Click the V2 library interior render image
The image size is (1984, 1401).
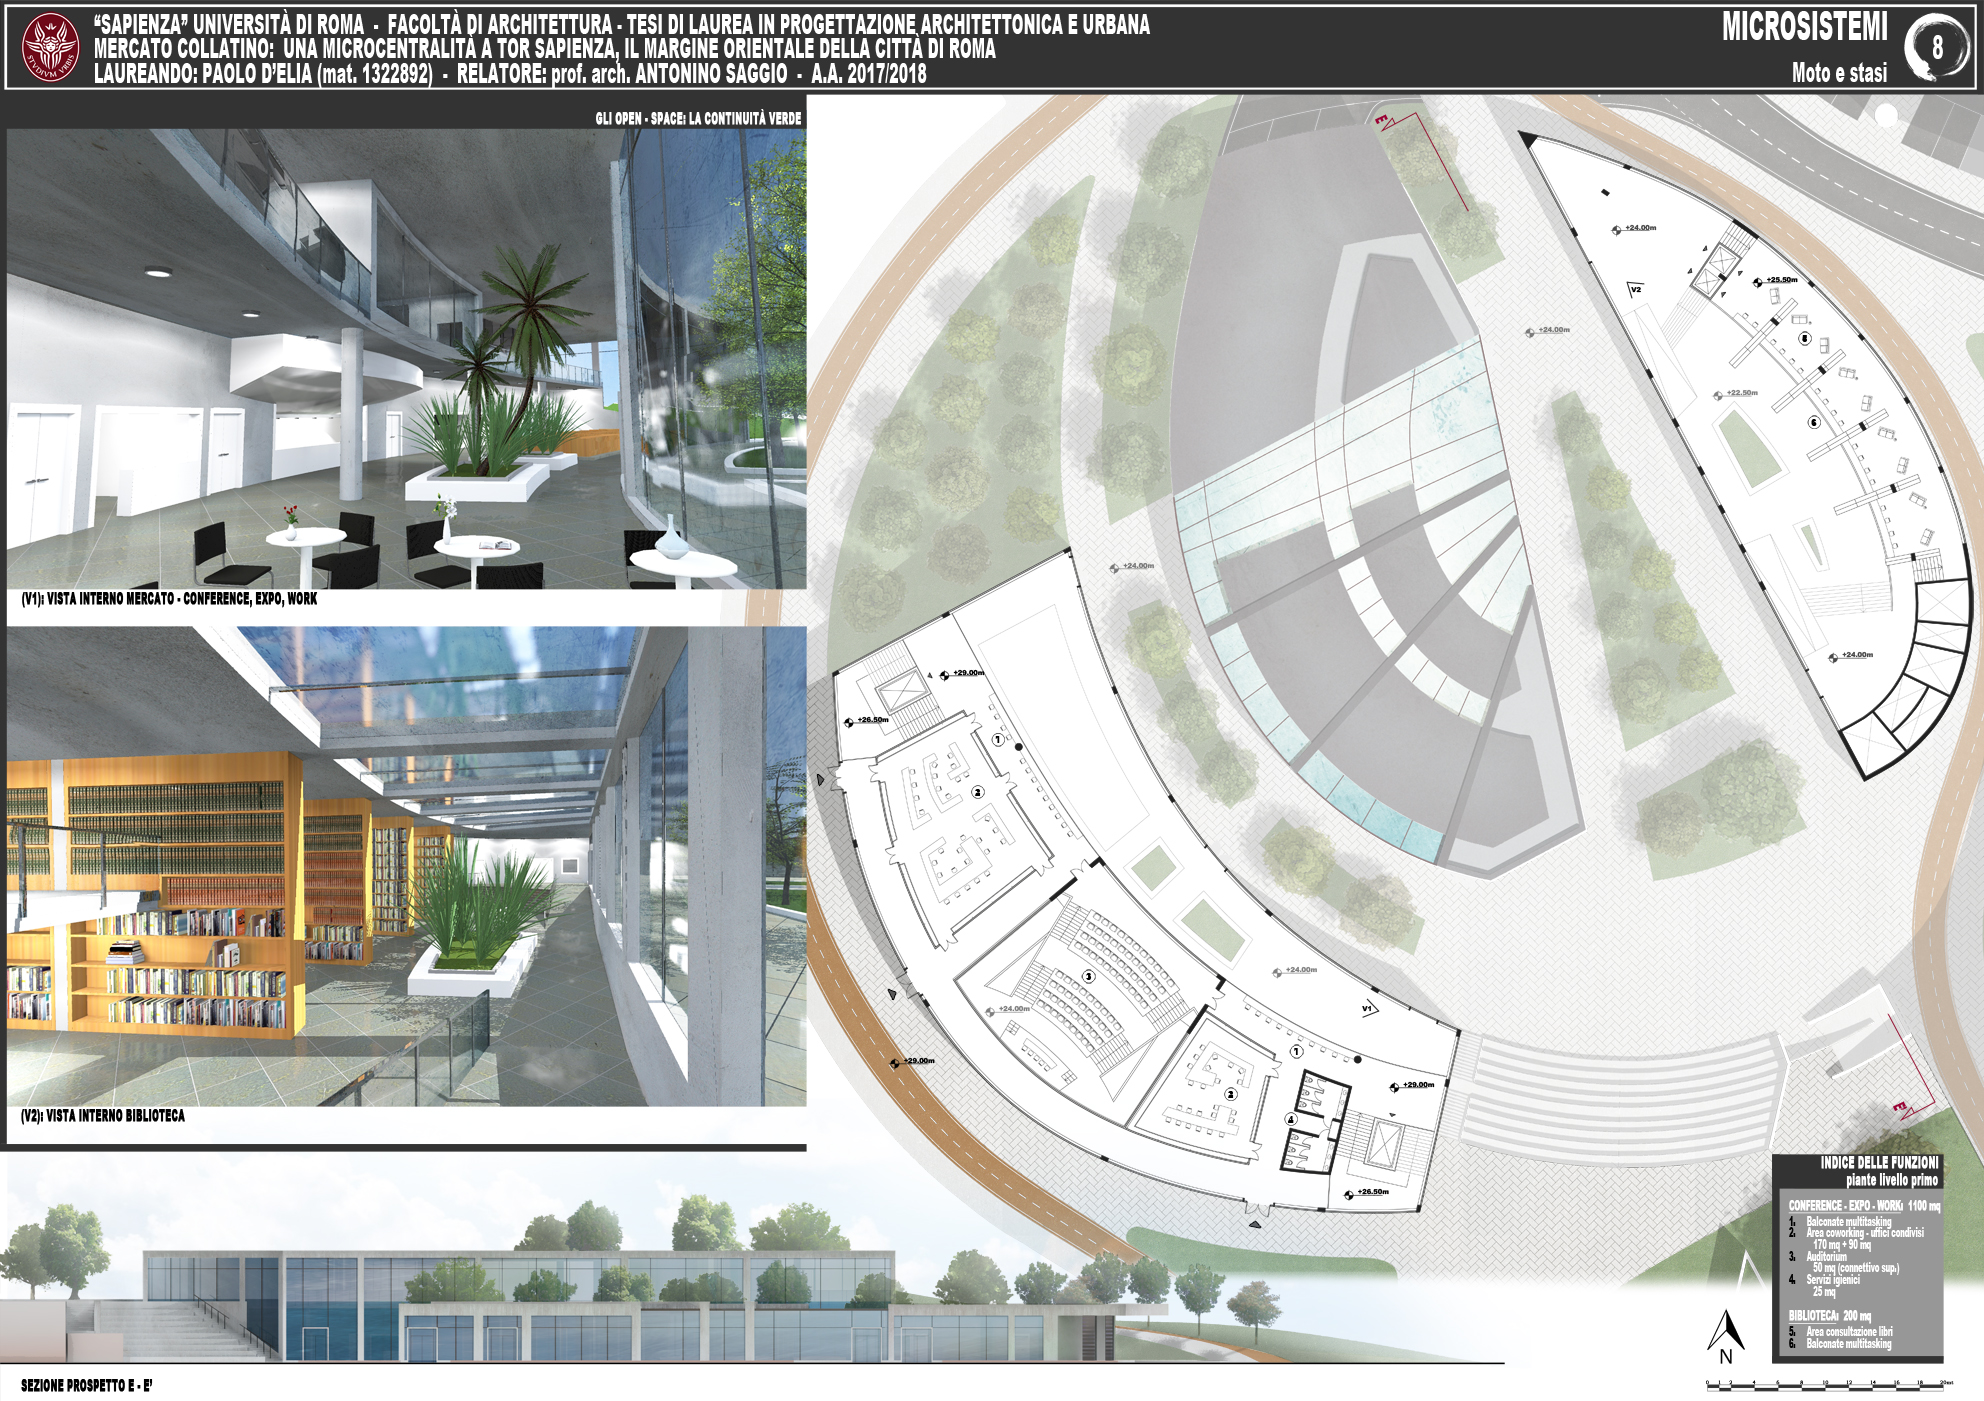tap(406, 866)
